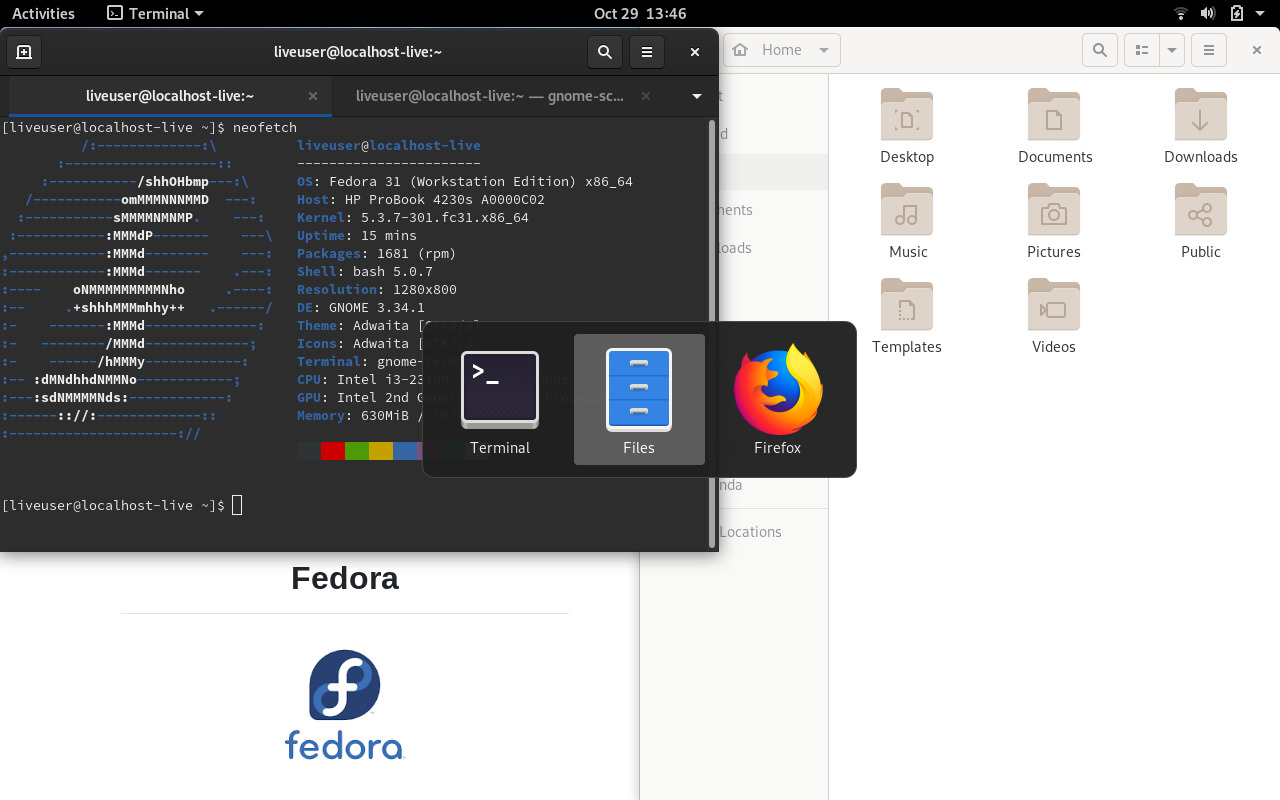Open the Home path dropdown
This screenshot has height=800, width=1280.
[x=823, y=50]
